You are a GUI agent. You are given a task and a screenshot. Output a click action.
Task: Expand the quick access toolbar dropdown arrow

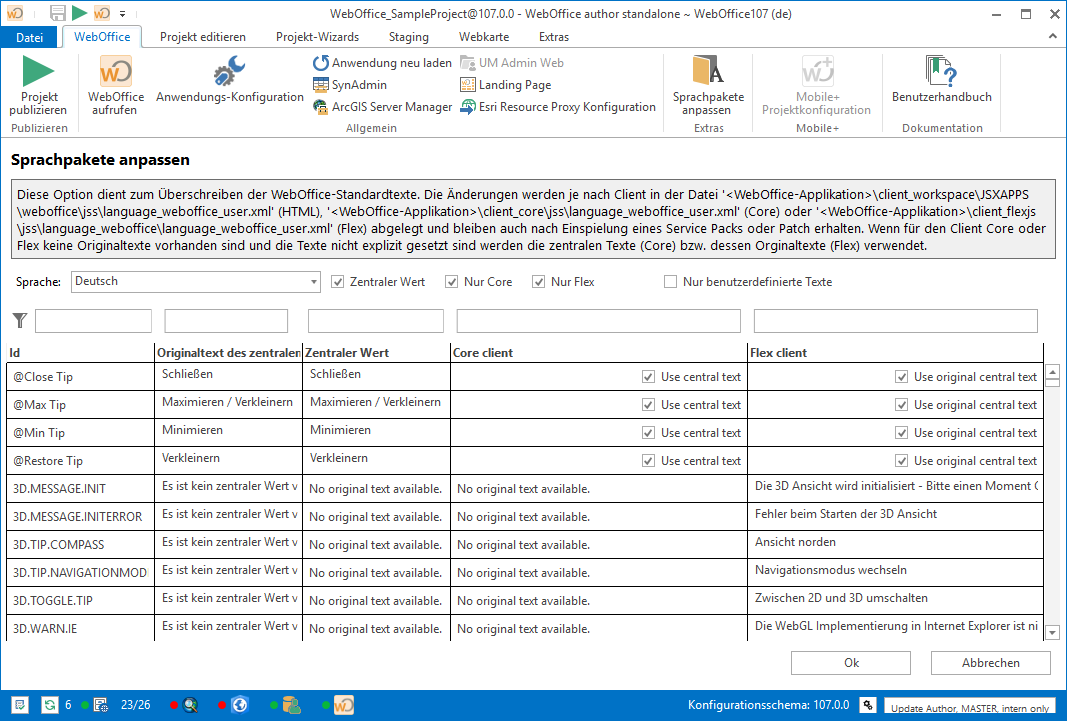pos(122,14)
